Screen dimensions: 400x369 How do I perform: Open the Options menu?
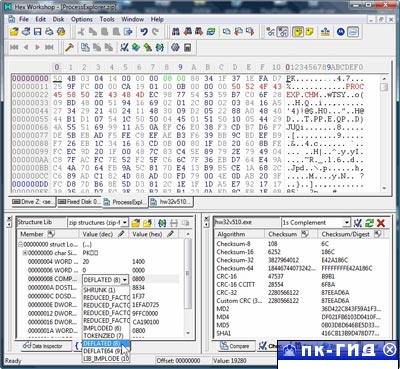point(82,19)
